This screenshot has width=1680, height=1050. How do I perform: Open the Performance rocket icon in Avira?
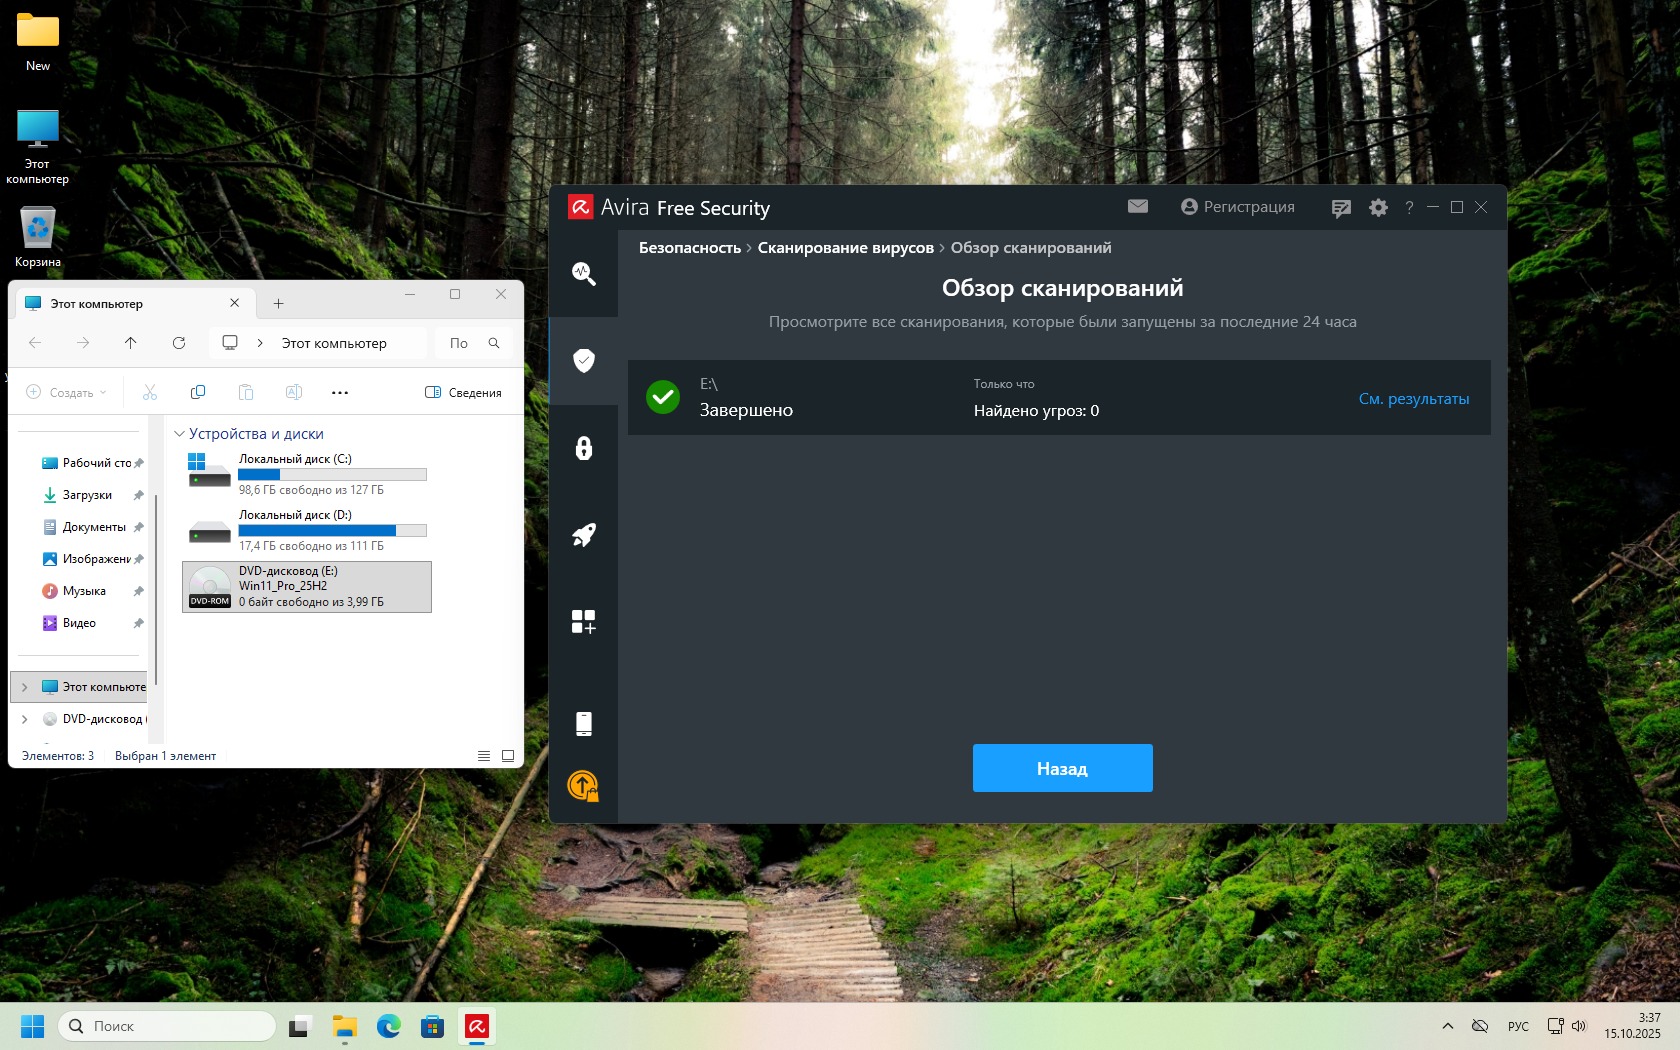(x=584, y=535)
